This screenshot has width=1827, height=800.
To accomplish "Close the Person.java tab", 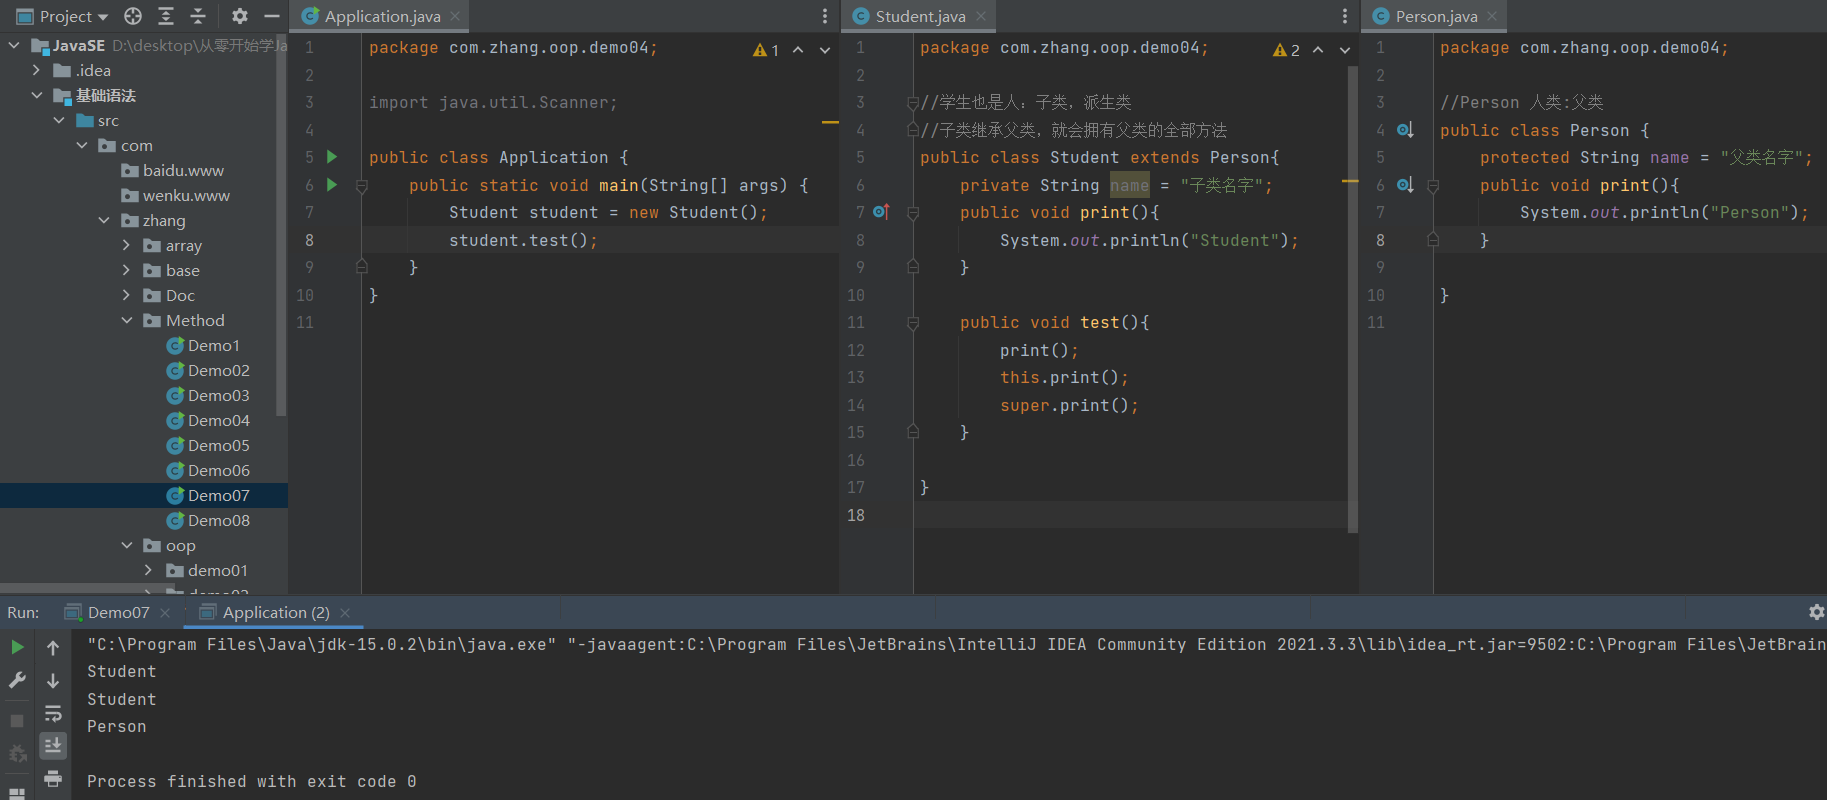I will click(1492, 16).
